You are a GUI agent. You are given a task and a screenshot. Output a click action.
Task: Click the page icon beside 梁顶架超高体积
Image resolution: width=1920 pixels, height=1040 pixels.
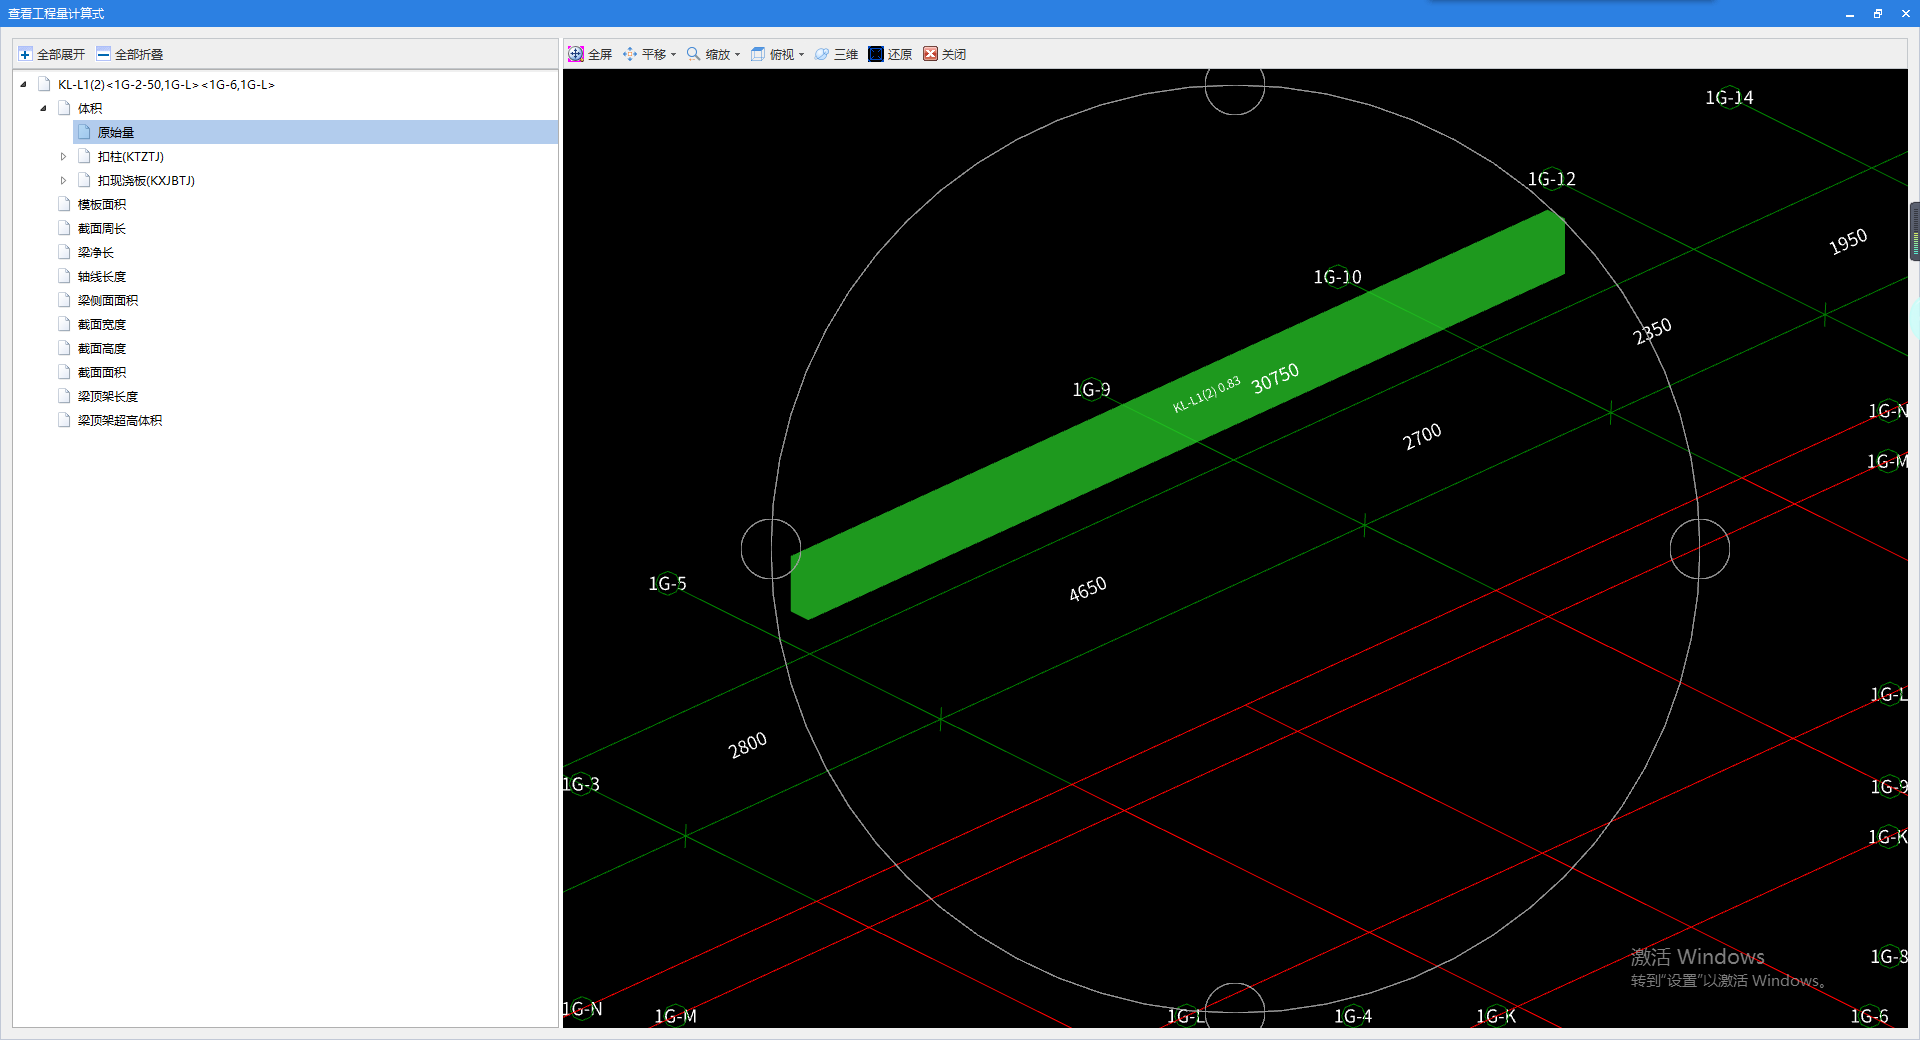pyautogui.click(x=65, y=420)
